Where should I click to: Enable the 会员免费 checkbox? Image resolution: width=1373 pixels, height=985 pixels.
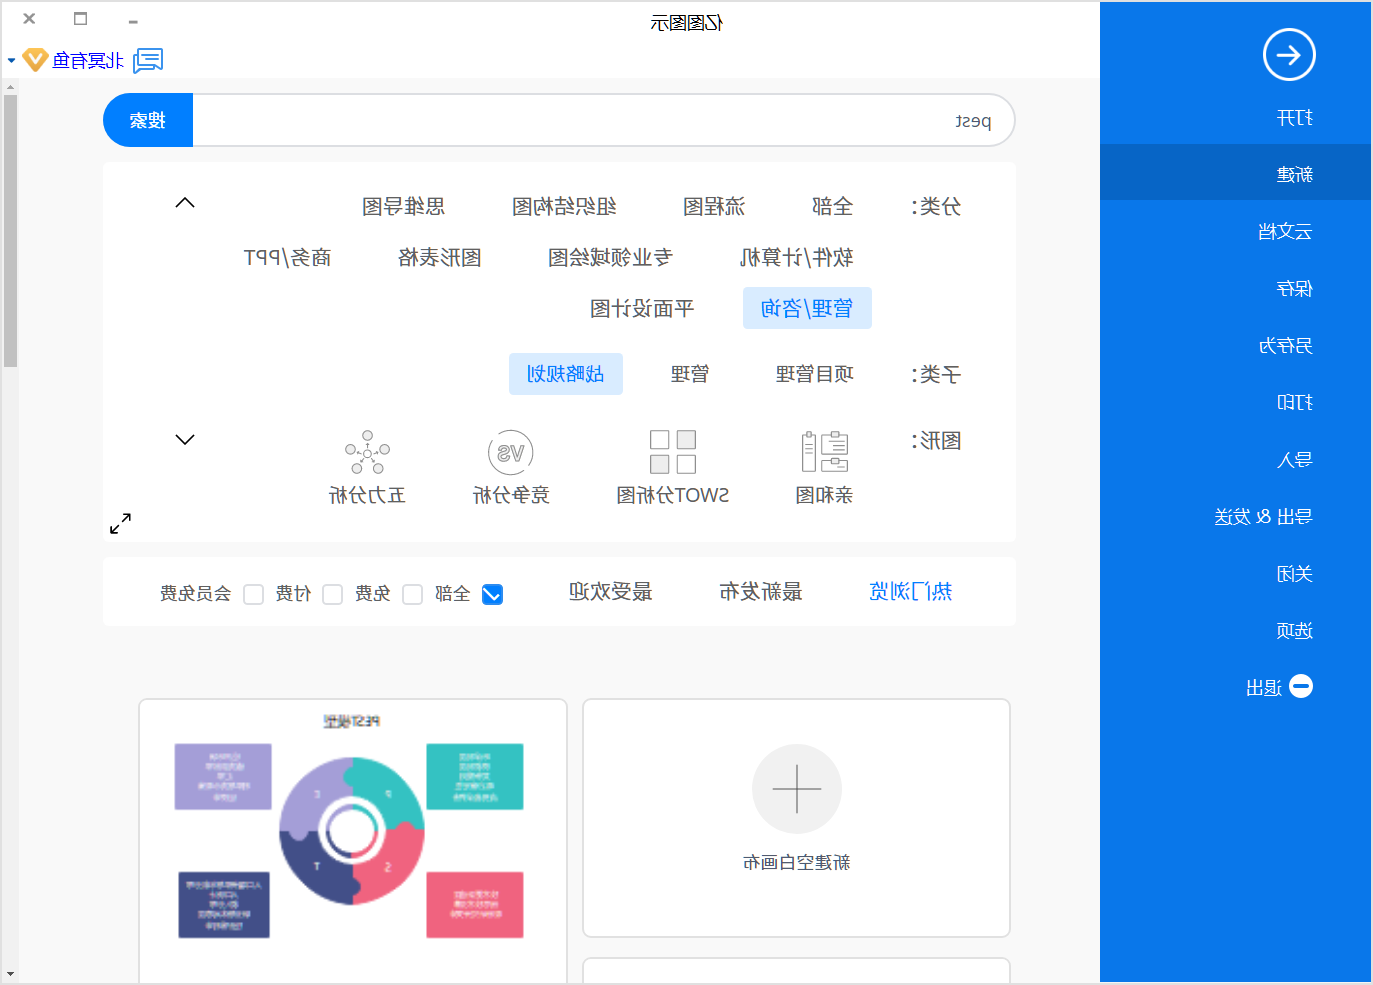pos(254,594)
